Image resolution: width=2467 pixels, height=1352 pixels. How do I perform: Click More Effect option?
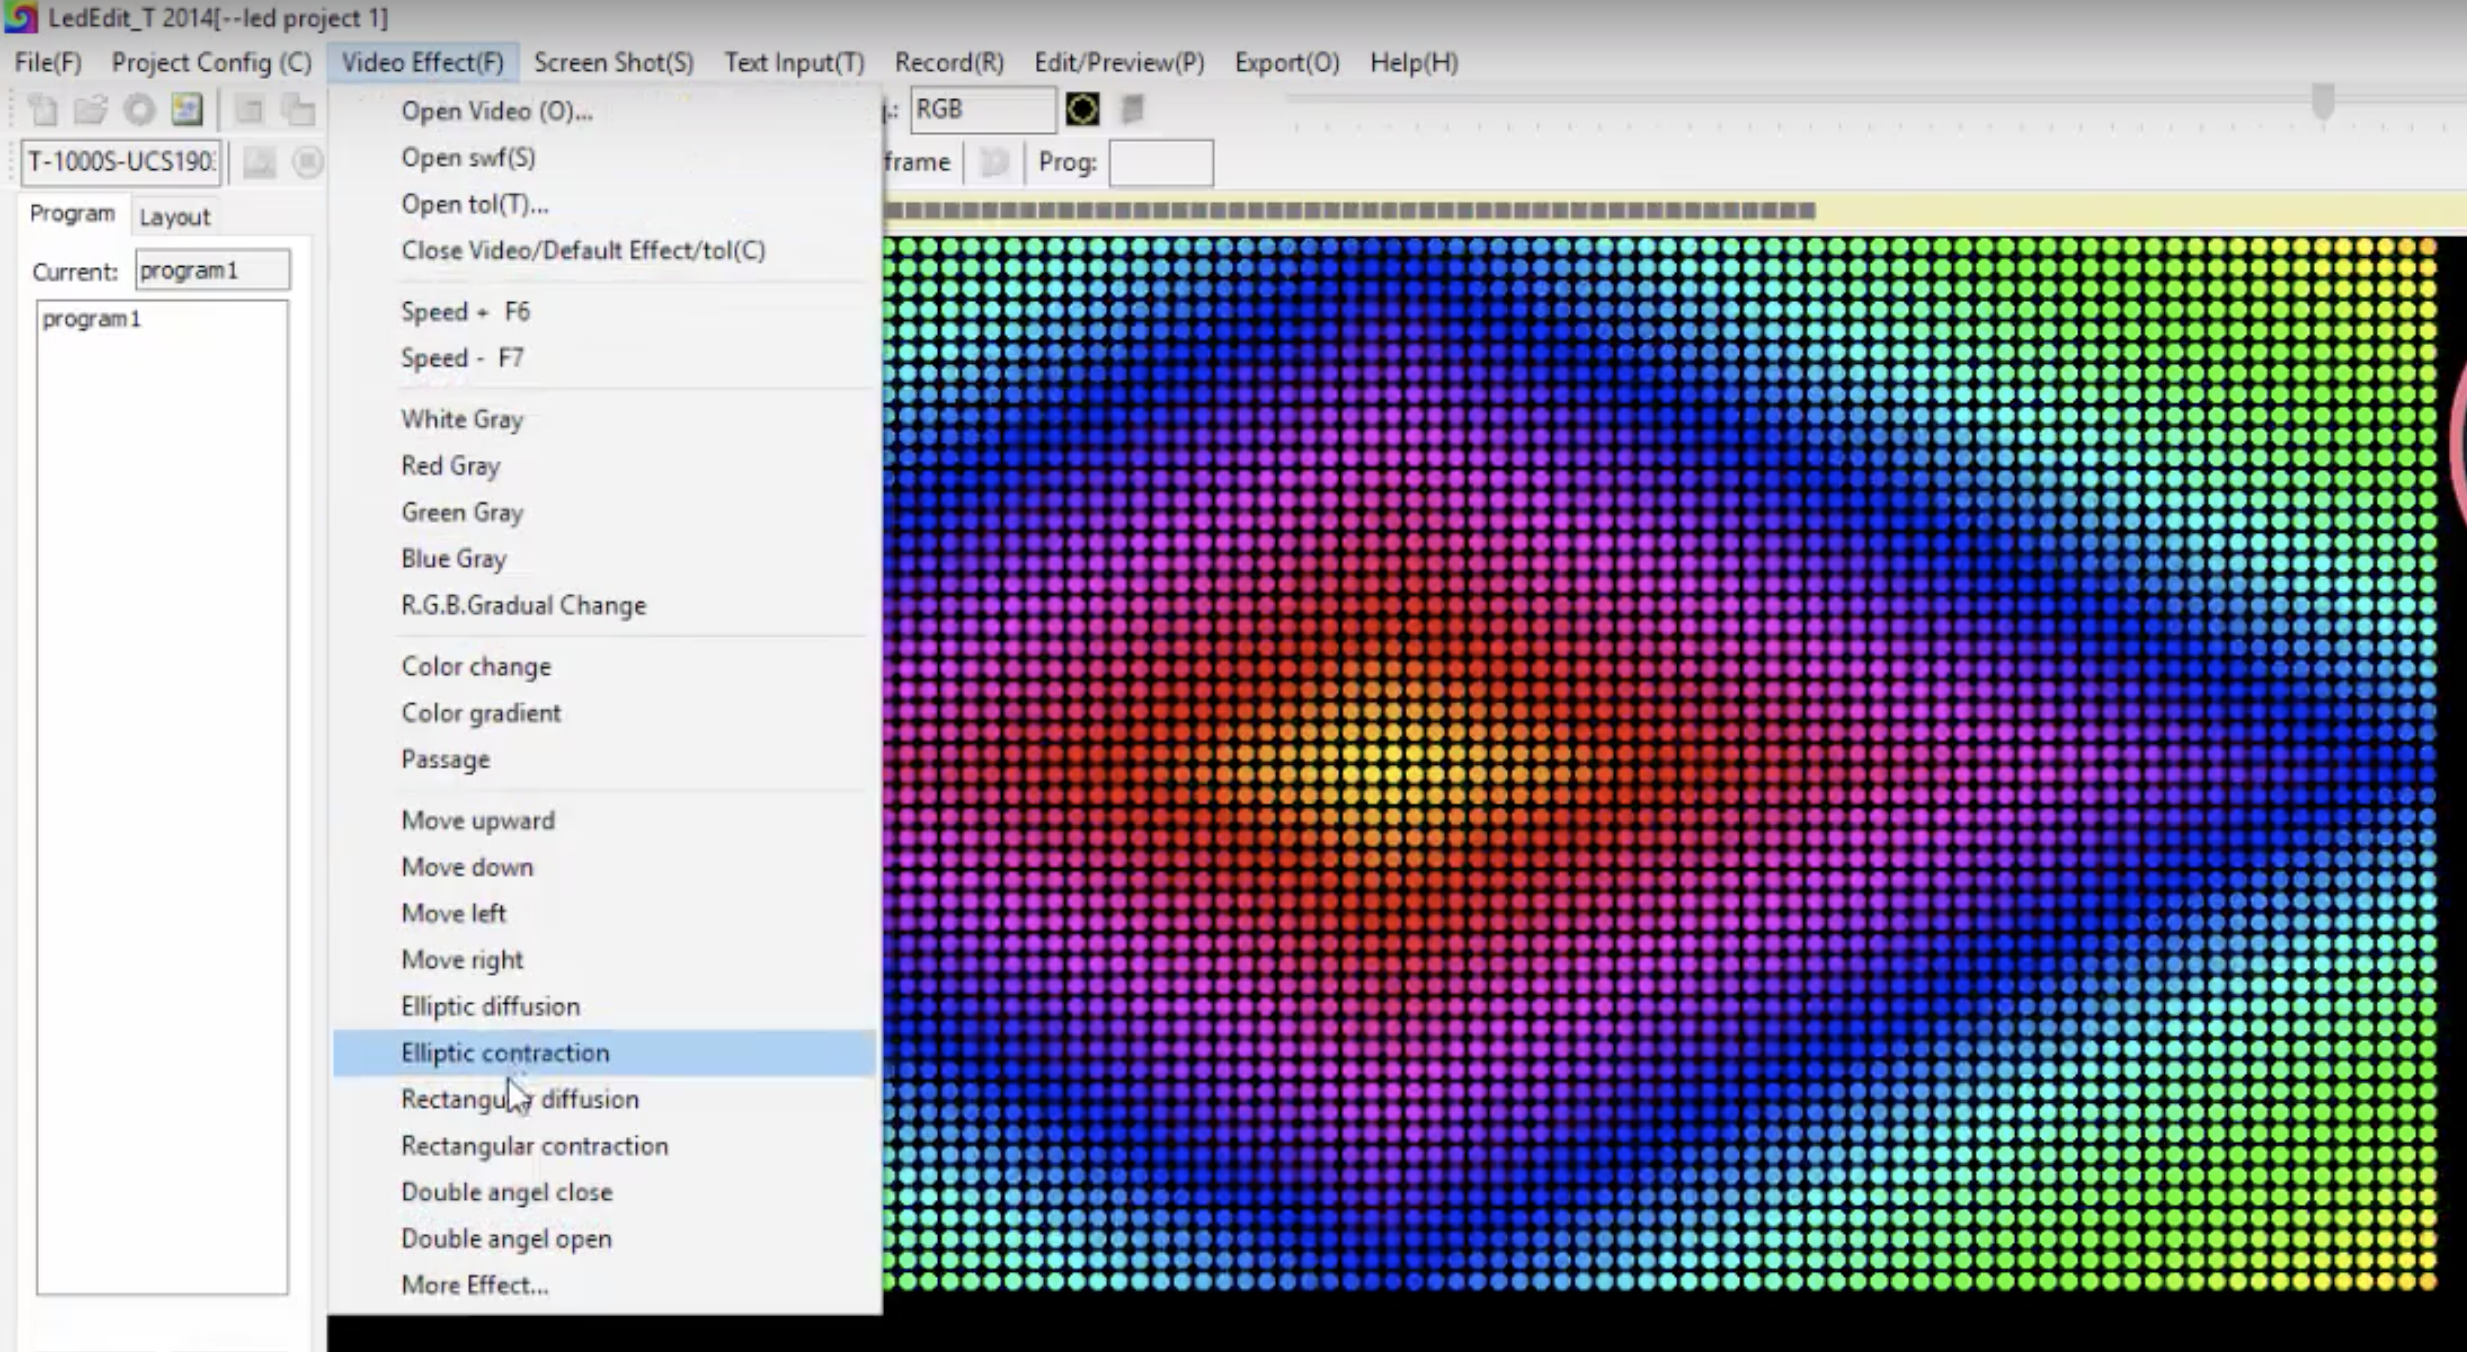coord(474,1284)
